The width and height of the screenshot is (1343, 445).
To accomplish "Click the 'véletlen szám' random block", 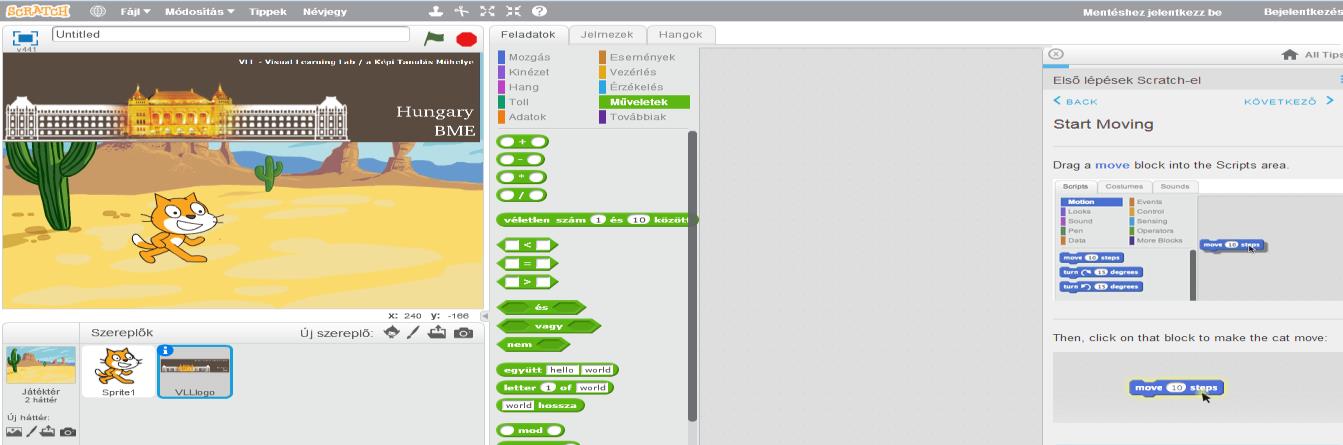I will click(596, 220).
